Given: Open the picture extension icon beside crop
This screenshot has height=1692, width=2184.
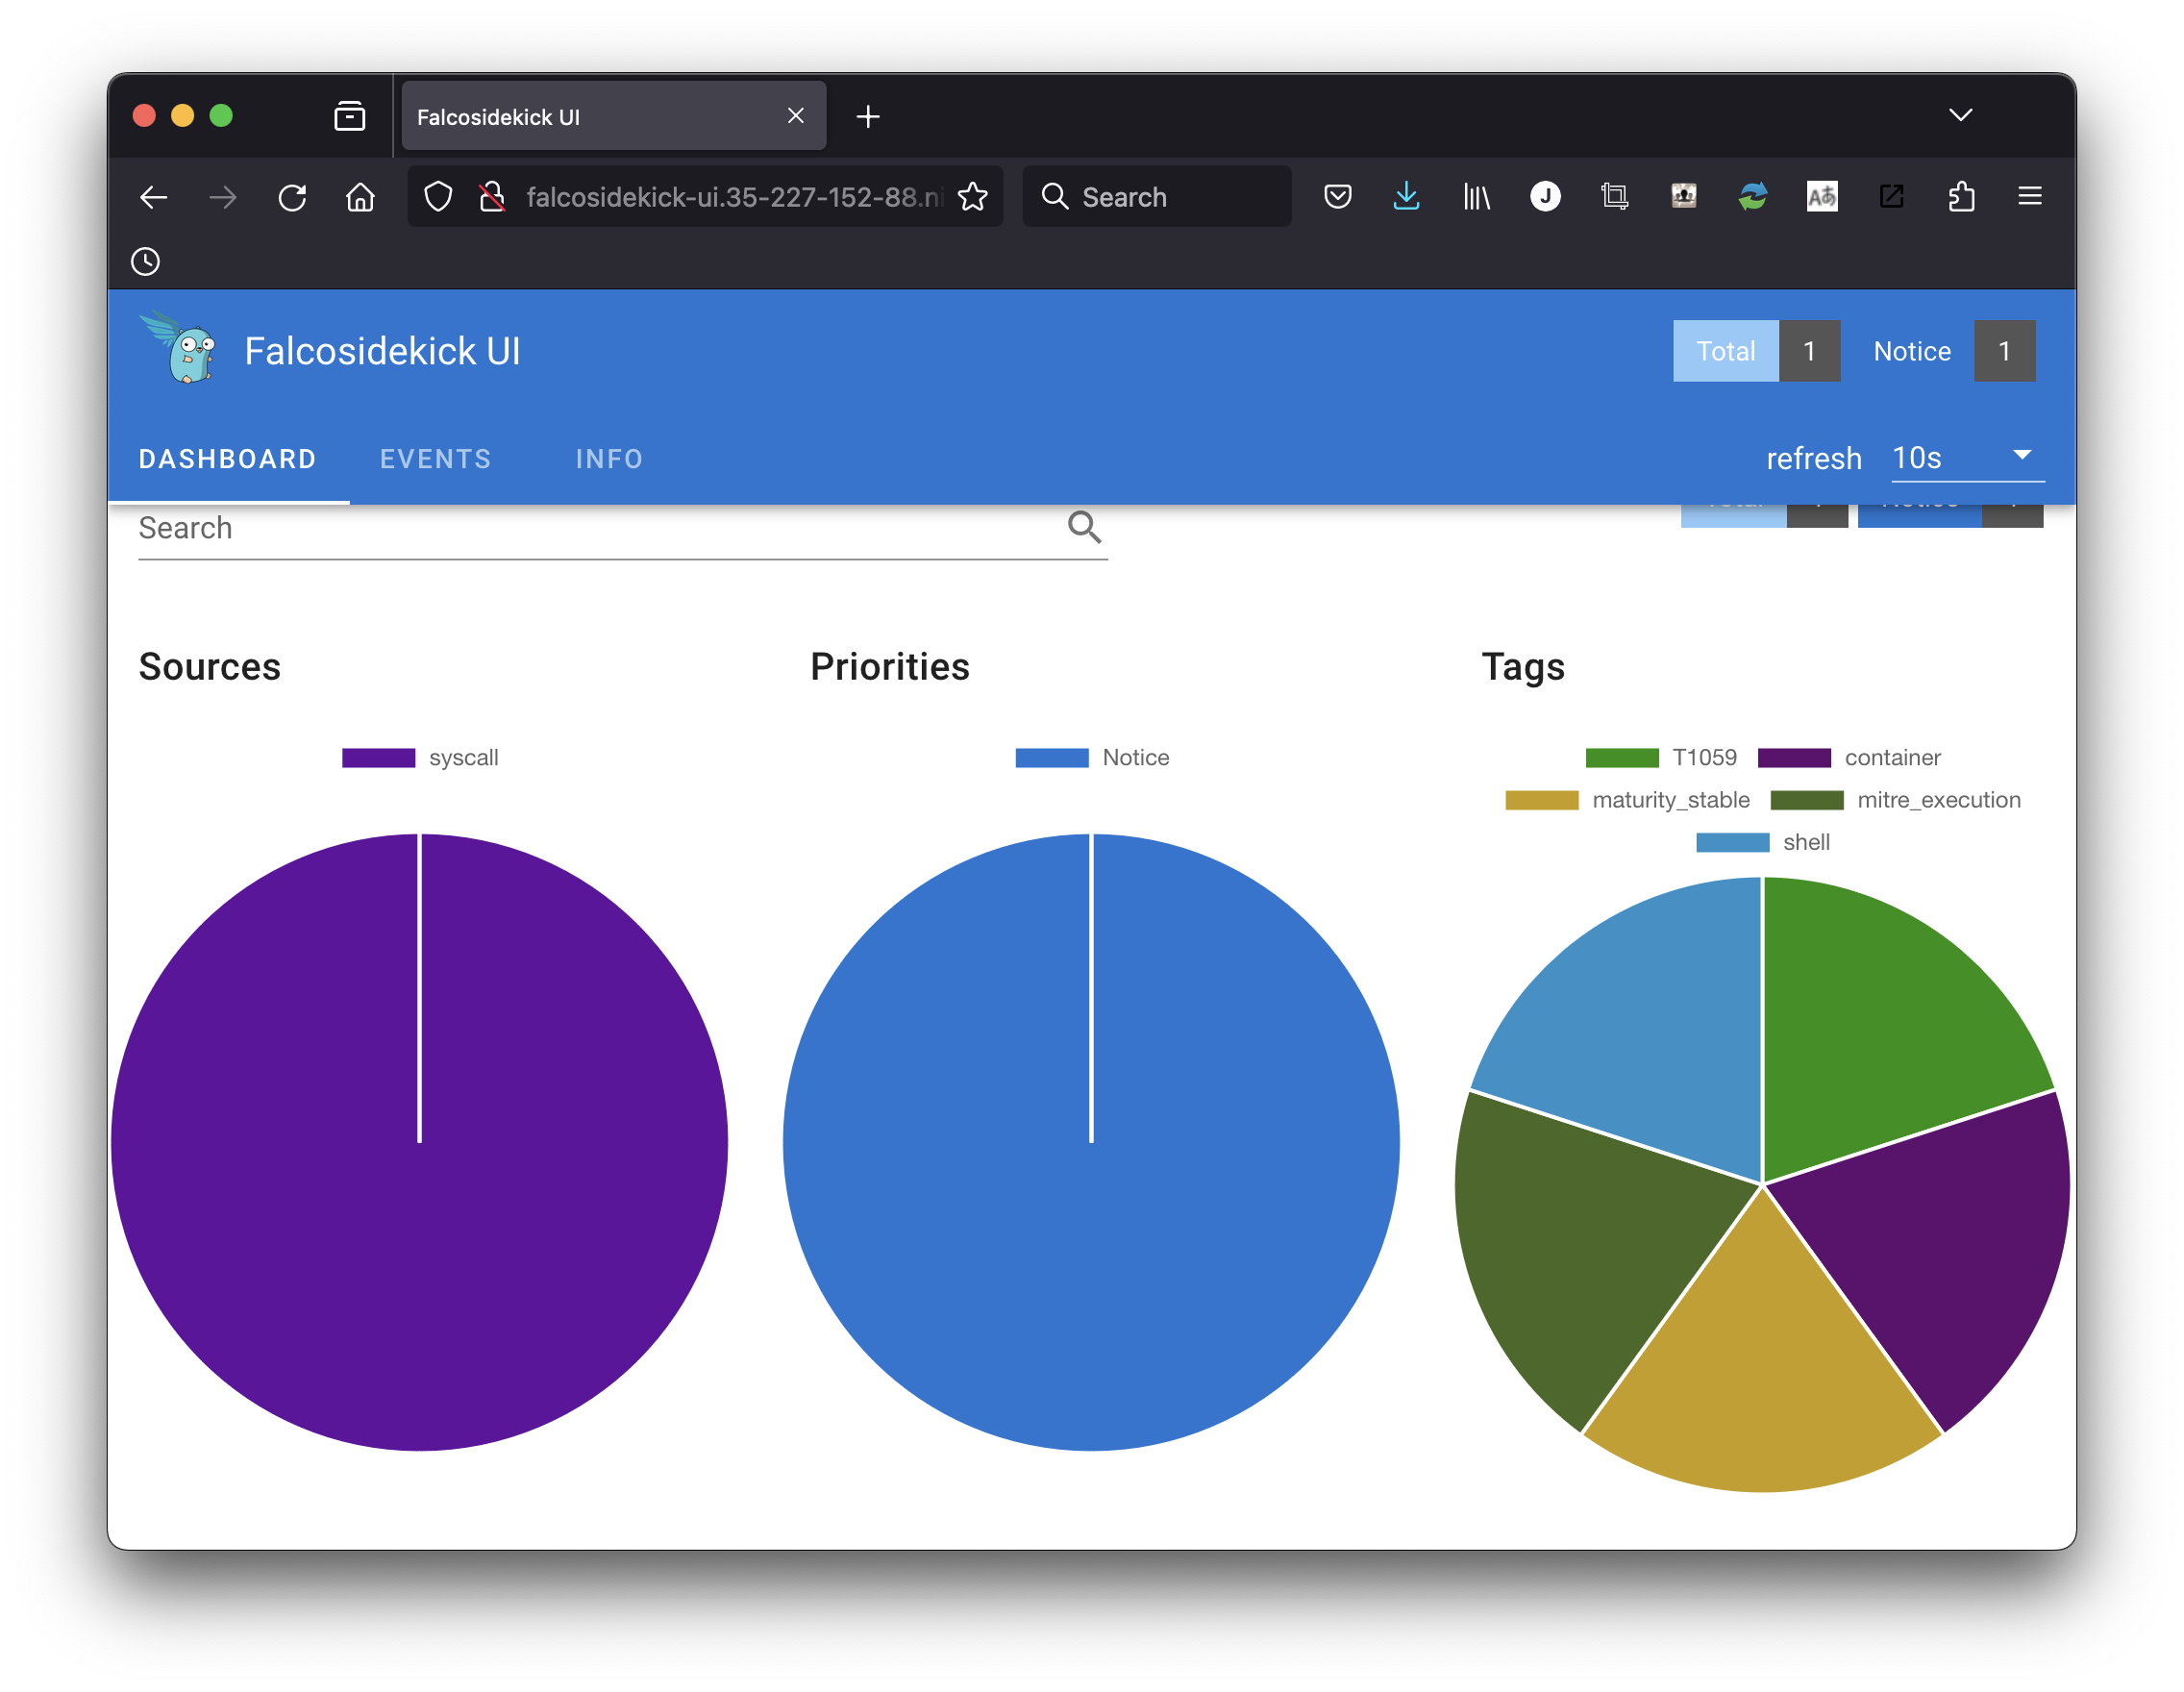Looking at the screenshot, I should [1684, 196].
